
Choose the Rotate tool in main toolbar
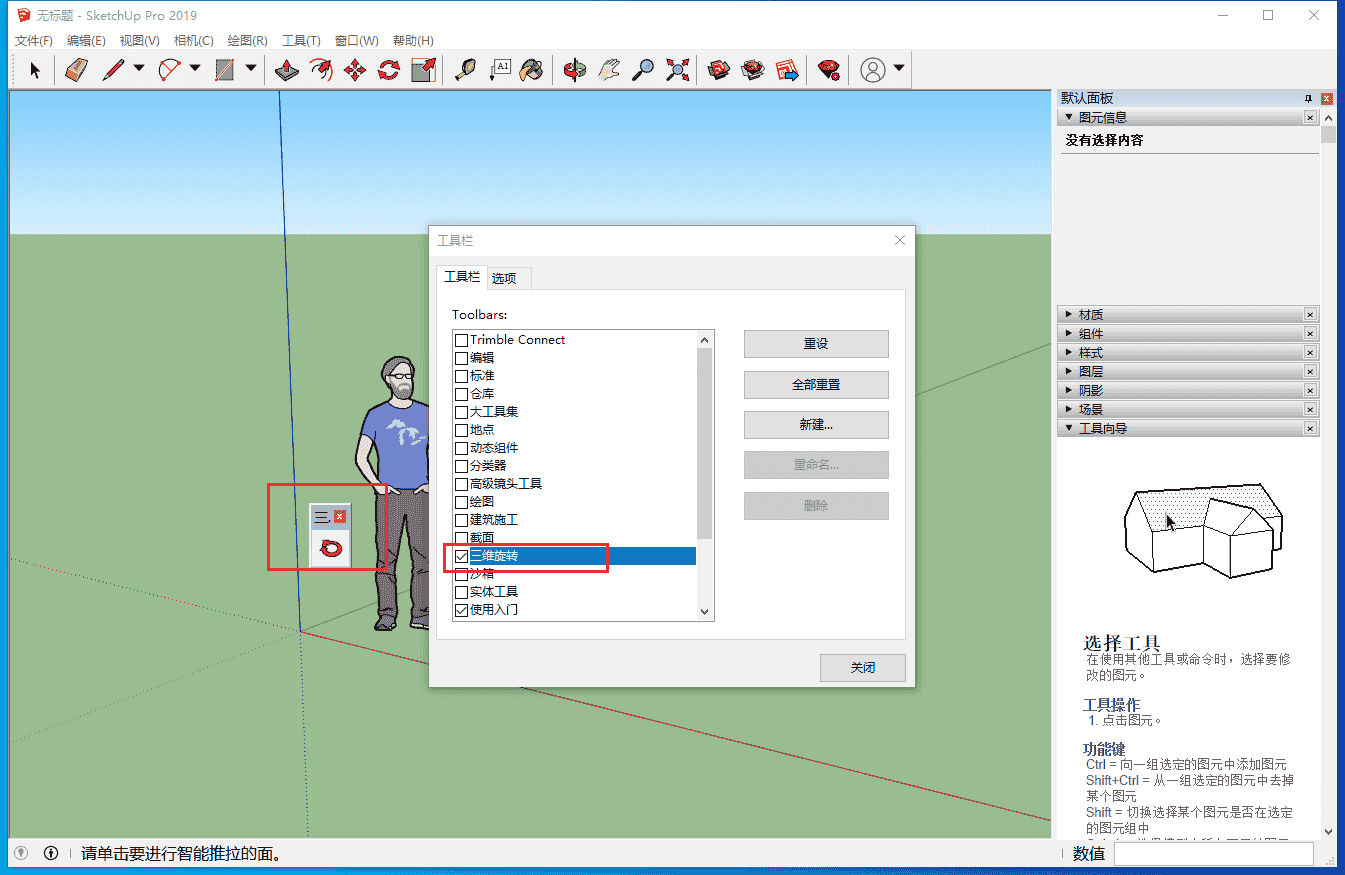pos(389,70)
